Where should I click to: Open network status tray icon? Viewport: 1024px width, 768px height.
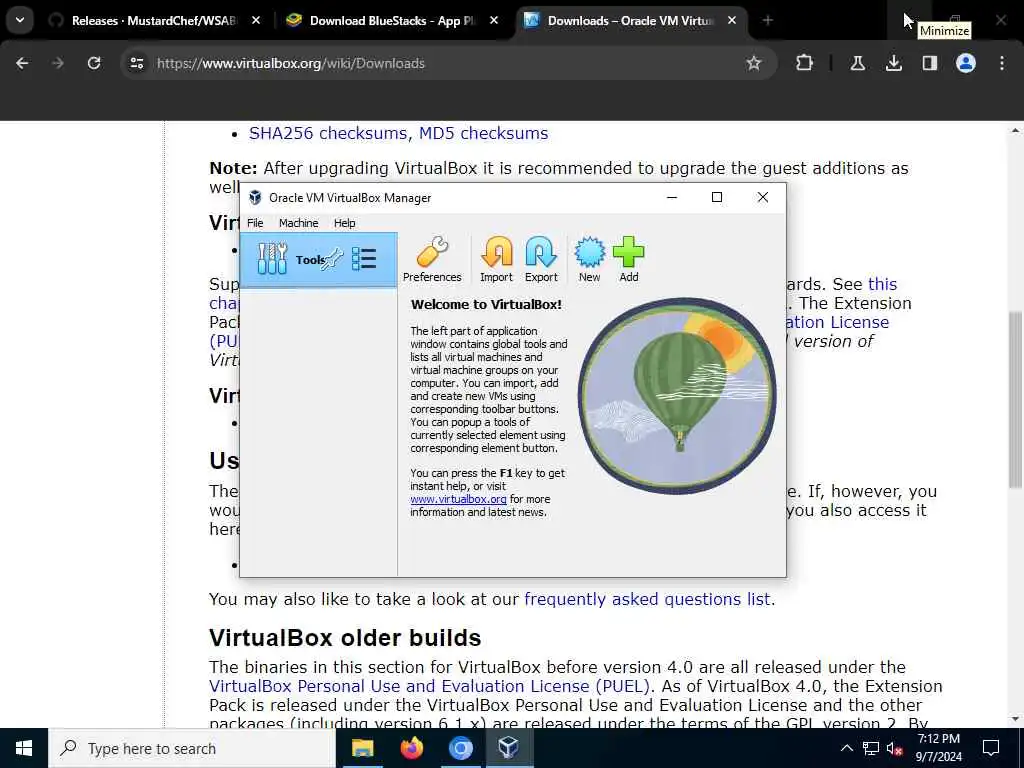(x=871, y=748)
